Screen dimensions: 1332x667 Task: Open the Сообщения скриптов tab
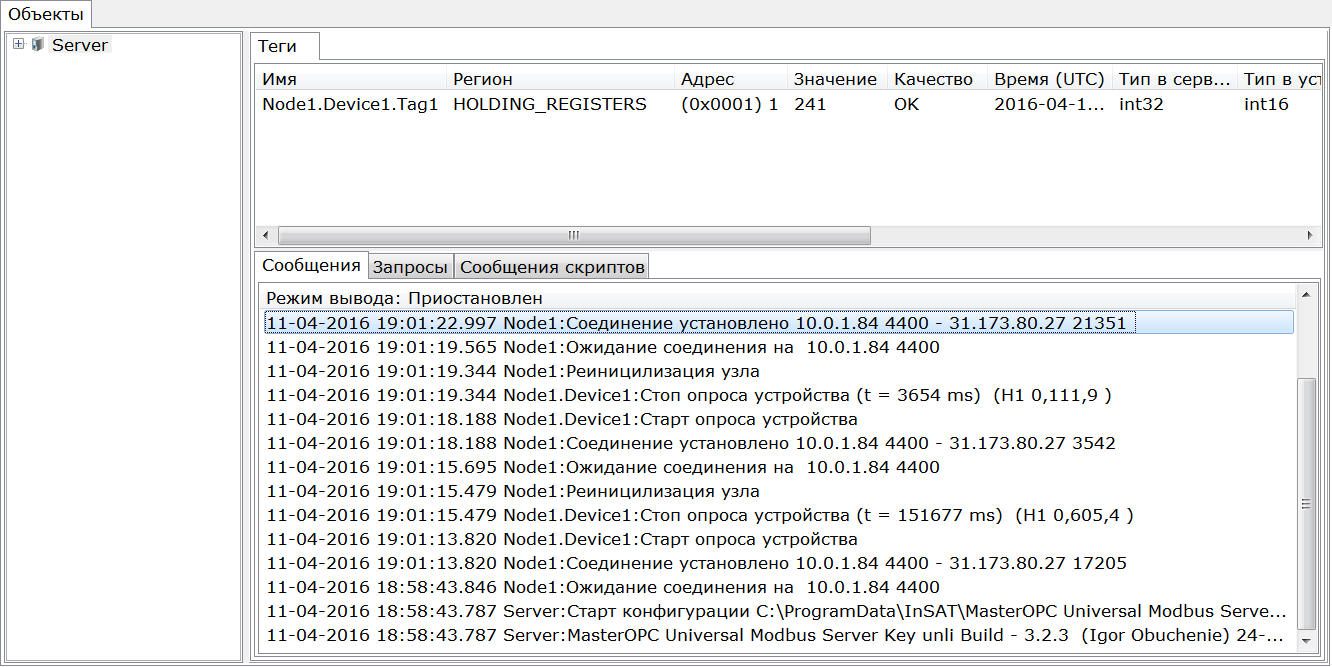coord(551,267)
